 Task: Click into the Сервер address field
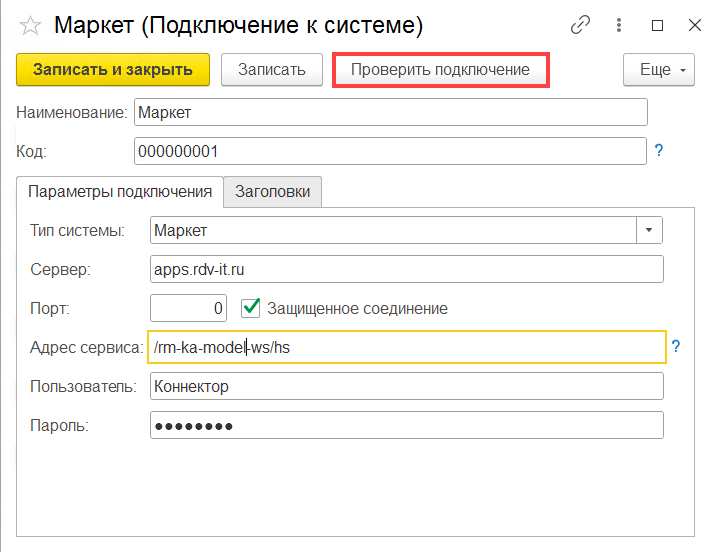tap(405, 269)
